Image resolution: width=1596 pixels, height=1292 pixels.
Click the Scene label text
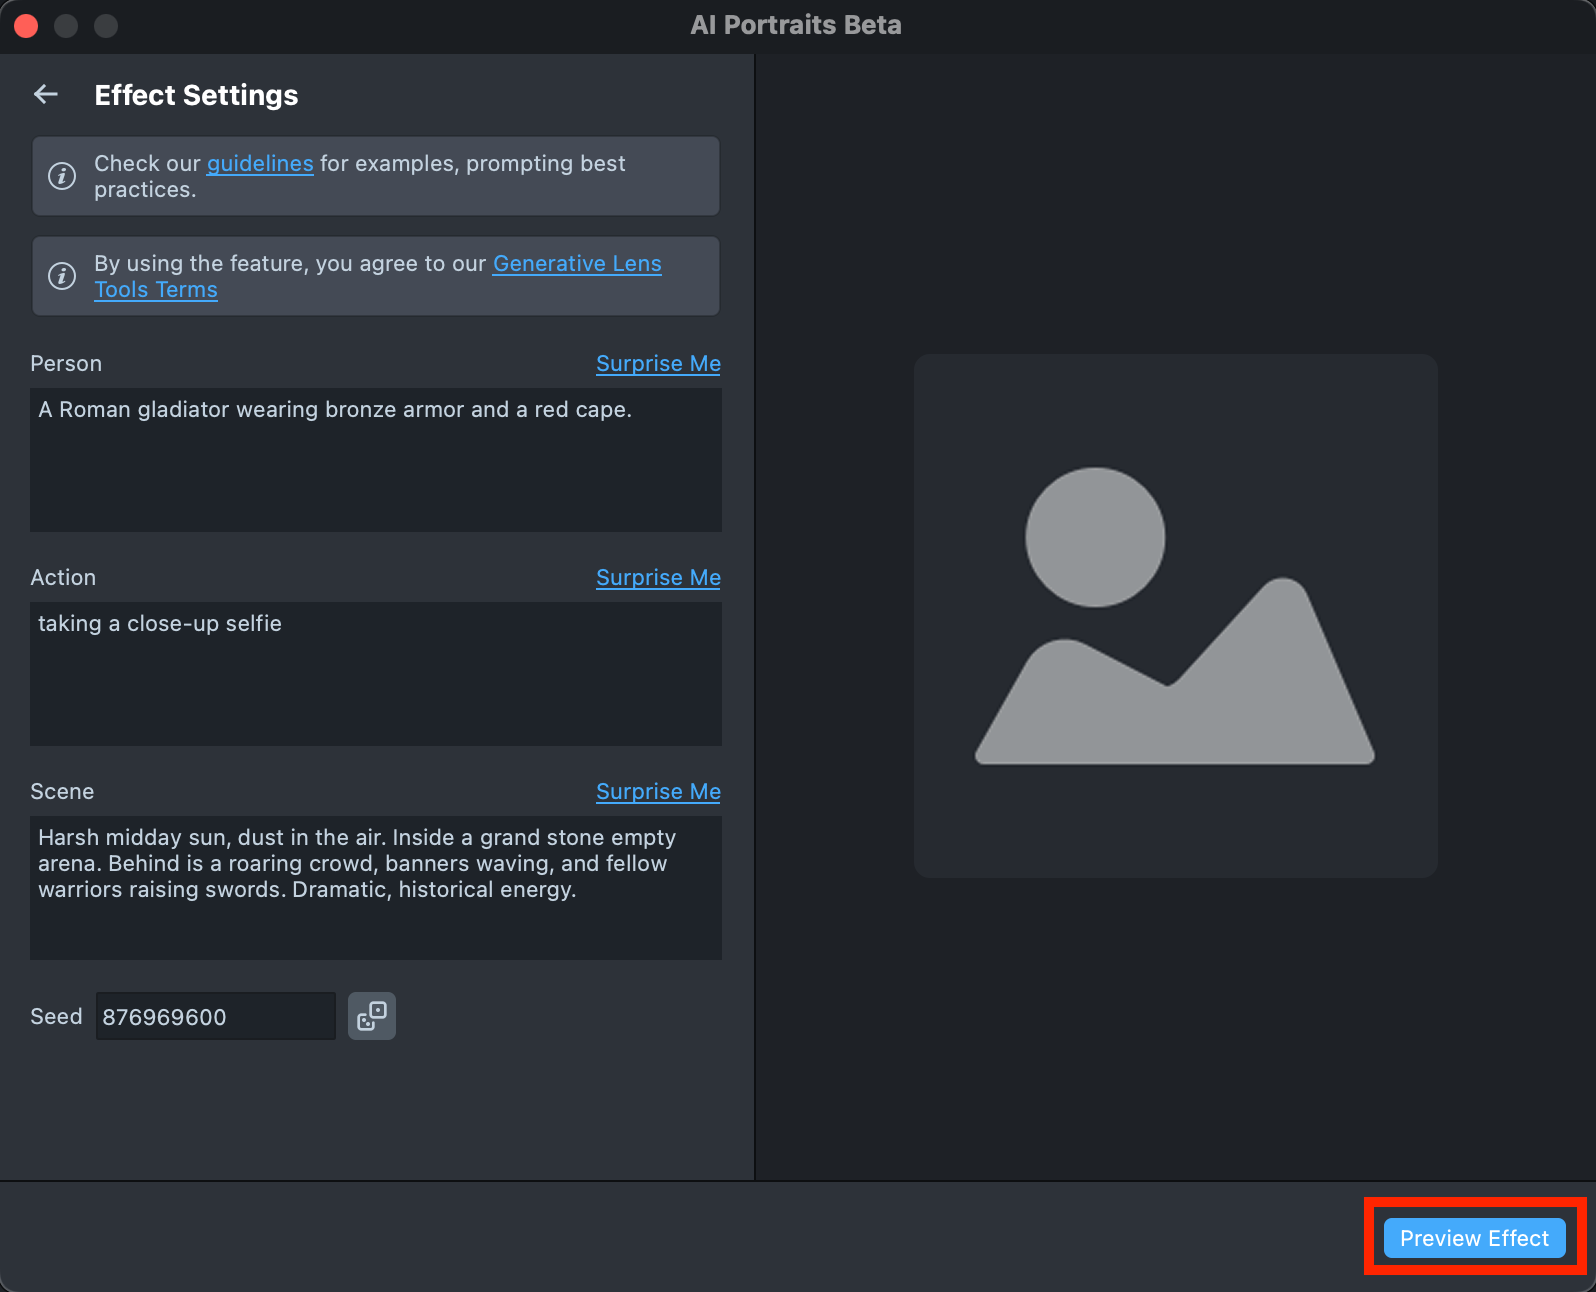click(62, 792)
